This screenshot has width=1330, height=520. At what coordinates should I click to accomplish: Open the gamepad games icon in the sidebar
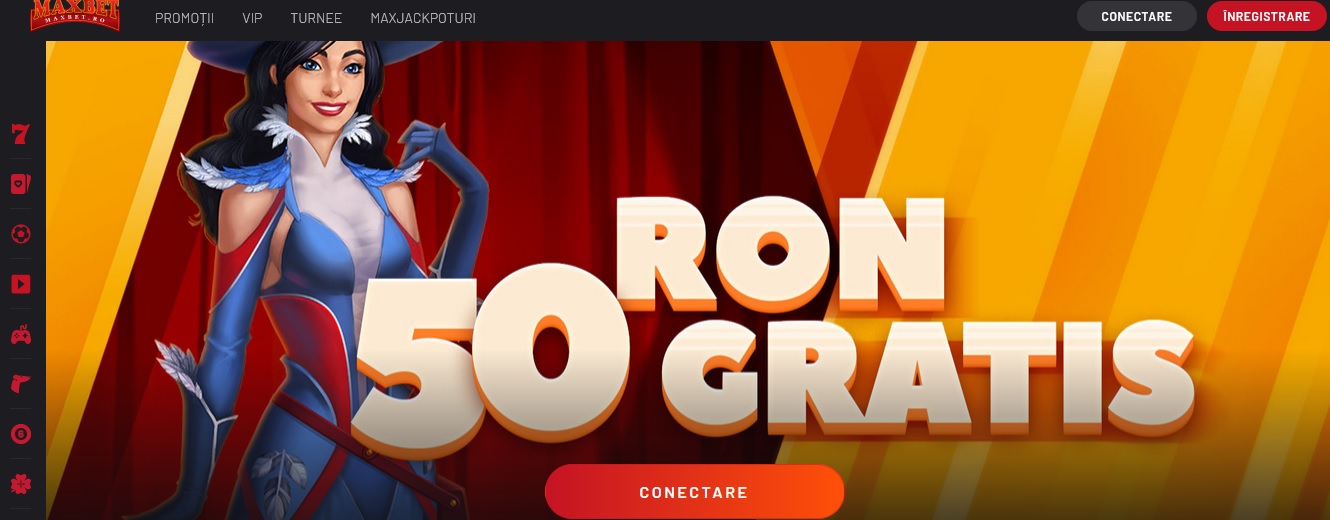[x=20, y=335]
